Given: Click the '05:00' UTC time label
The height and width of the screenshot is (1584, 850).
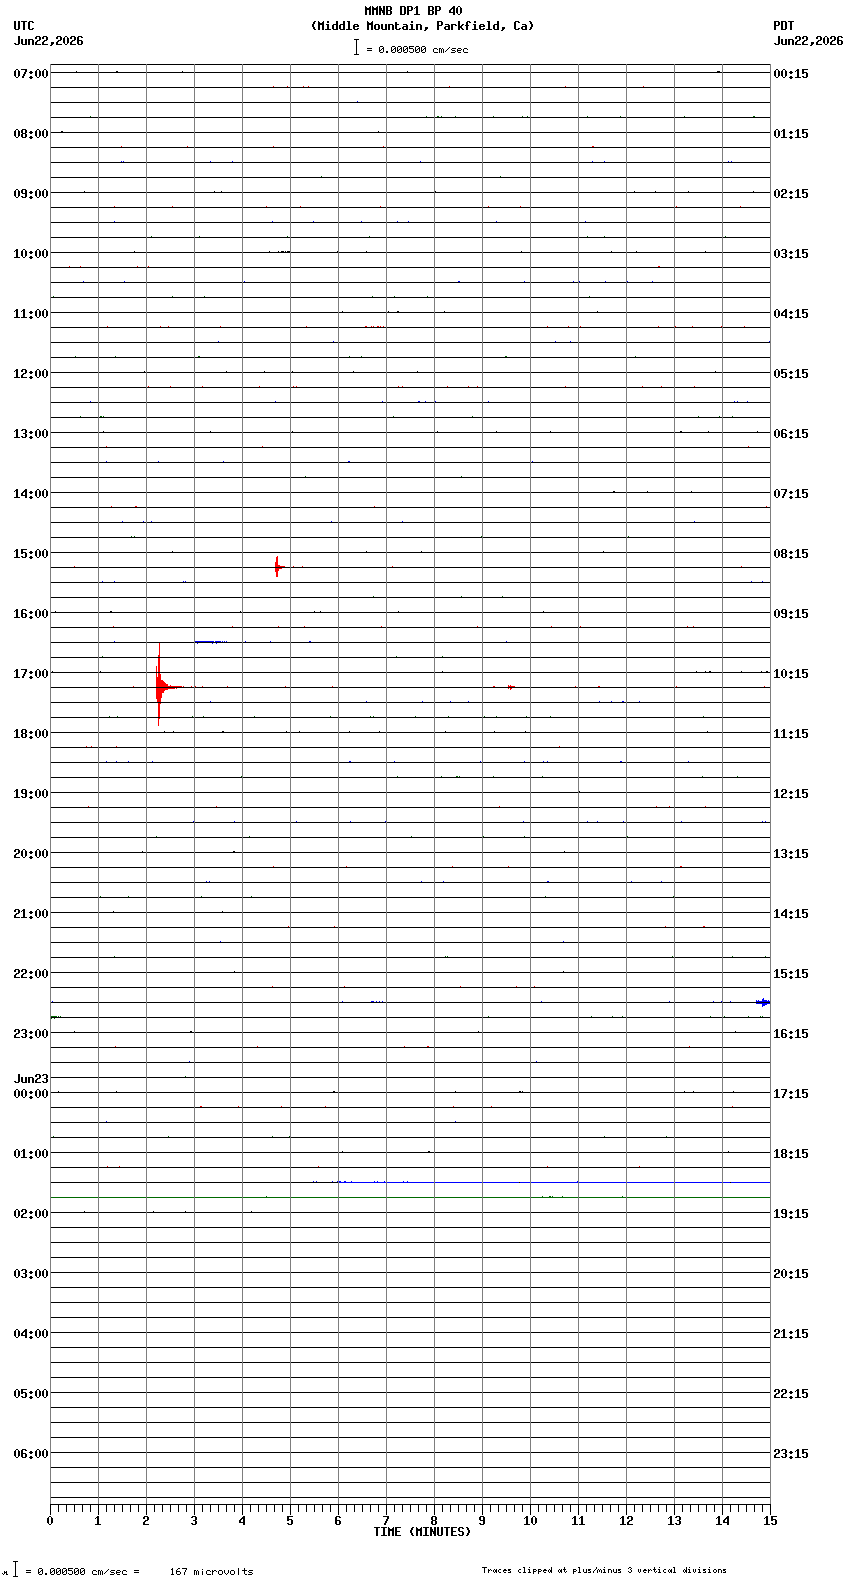Looking at the screenshot, I should tap(31, 1394).
